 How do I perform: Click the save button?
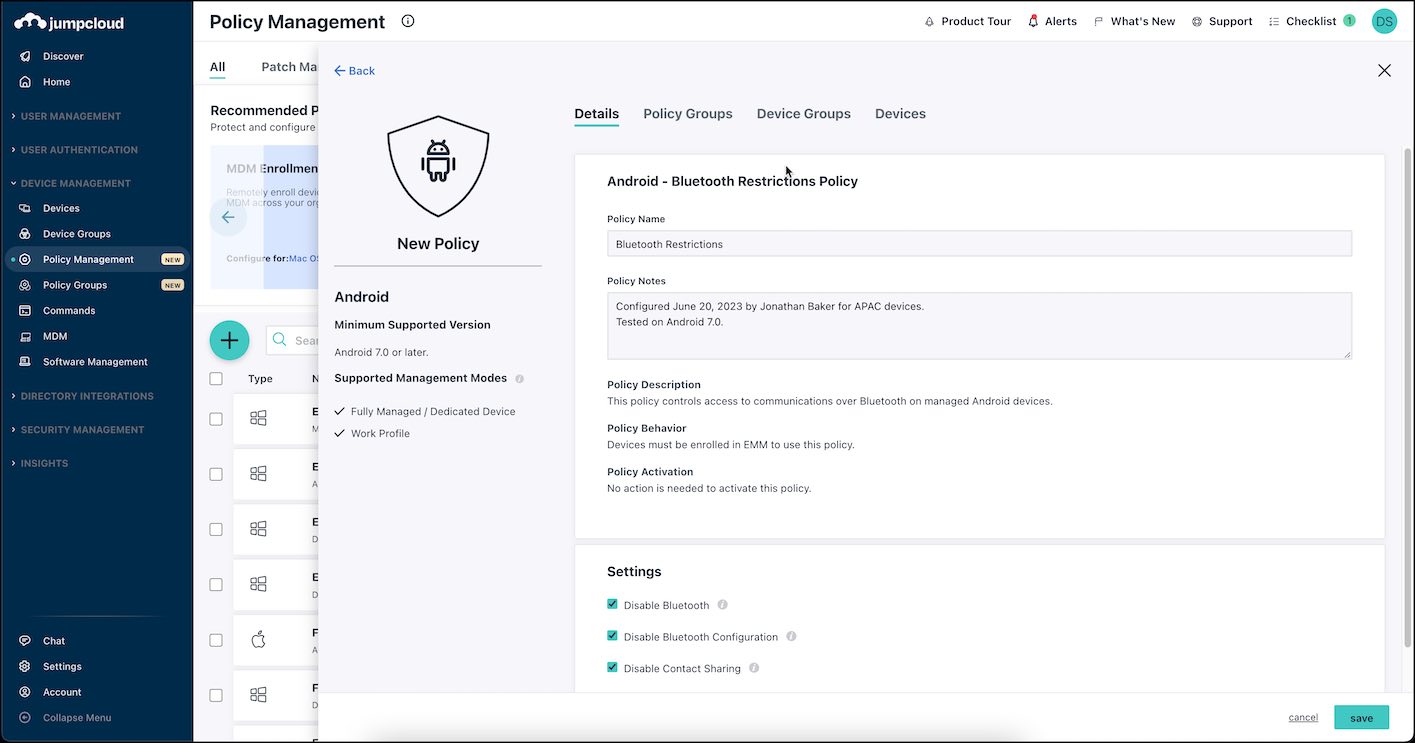pyautogui.click(x=1361, y=717)
